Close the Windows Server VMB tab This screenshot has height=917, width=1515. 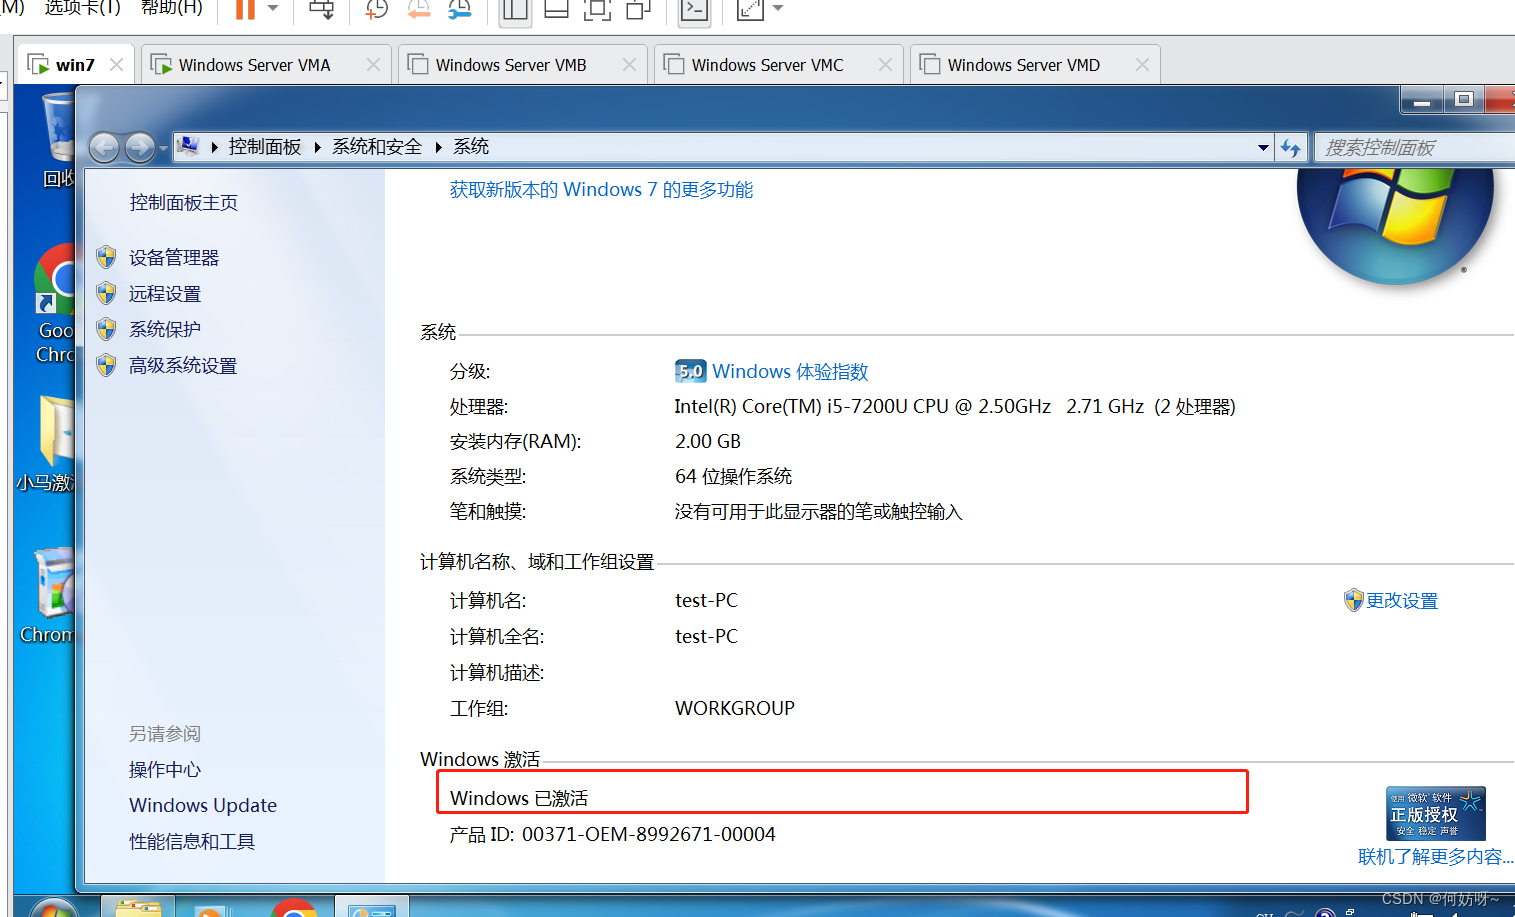[x=629, y=64]
